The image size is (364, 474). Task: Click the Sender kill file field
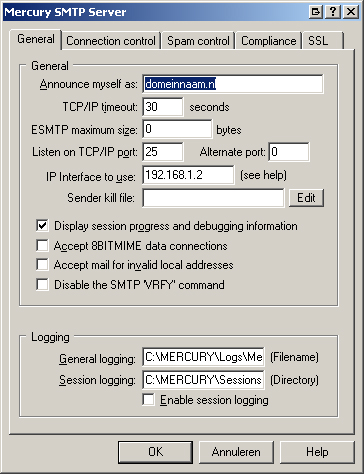213,198
